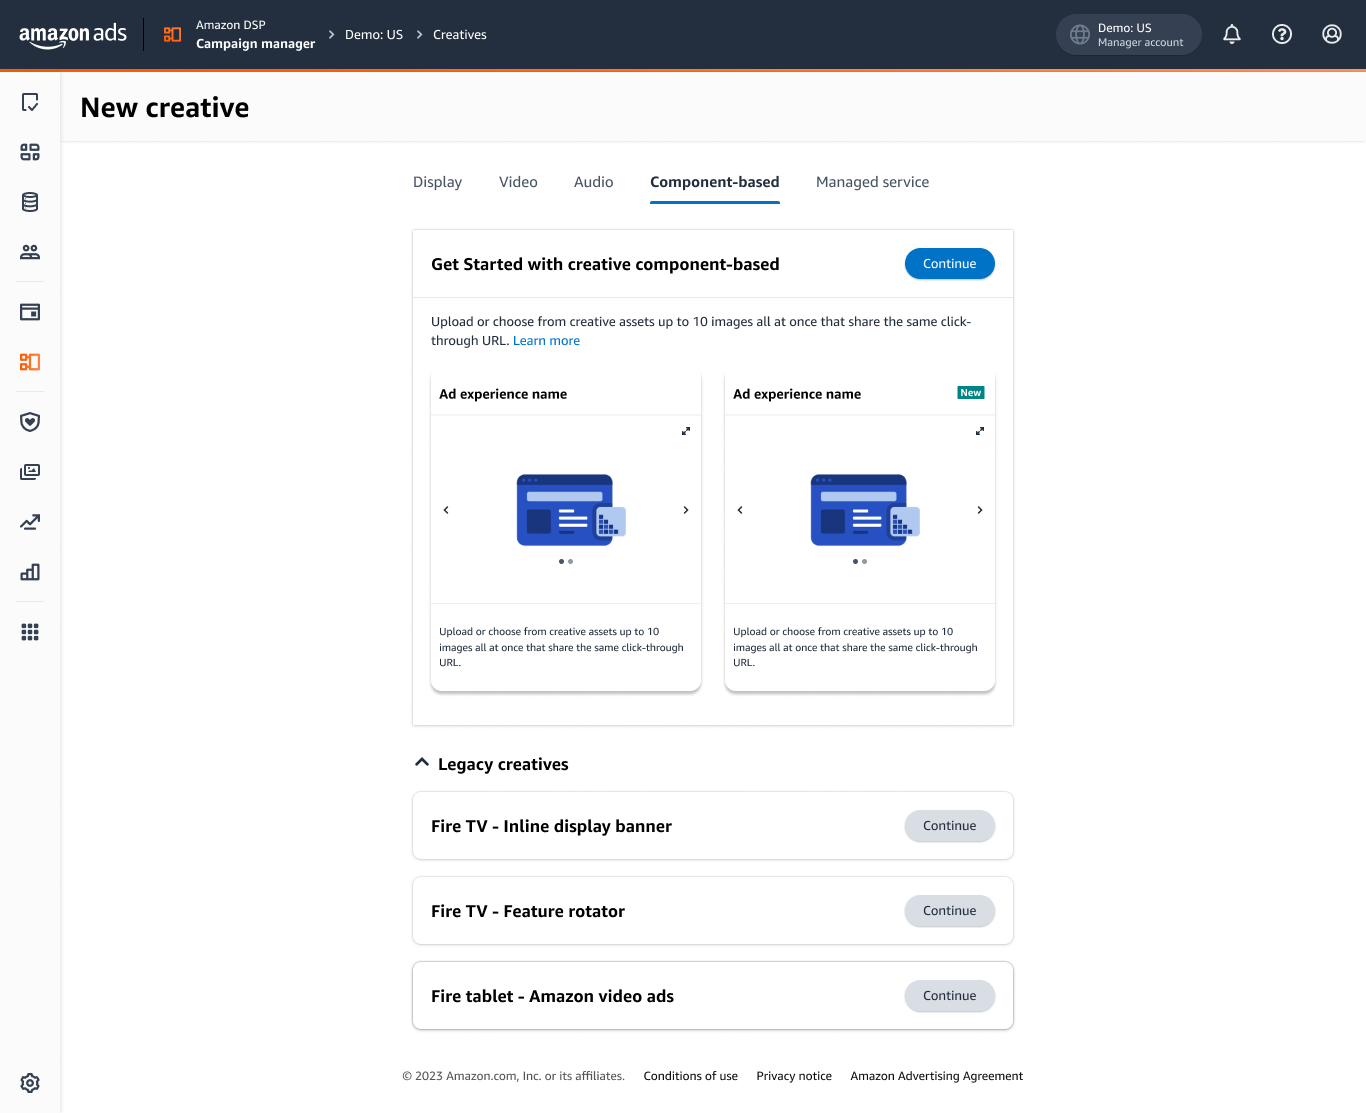Switch to the Video tab
1366x1113 pixels.
tap(517, 182)
